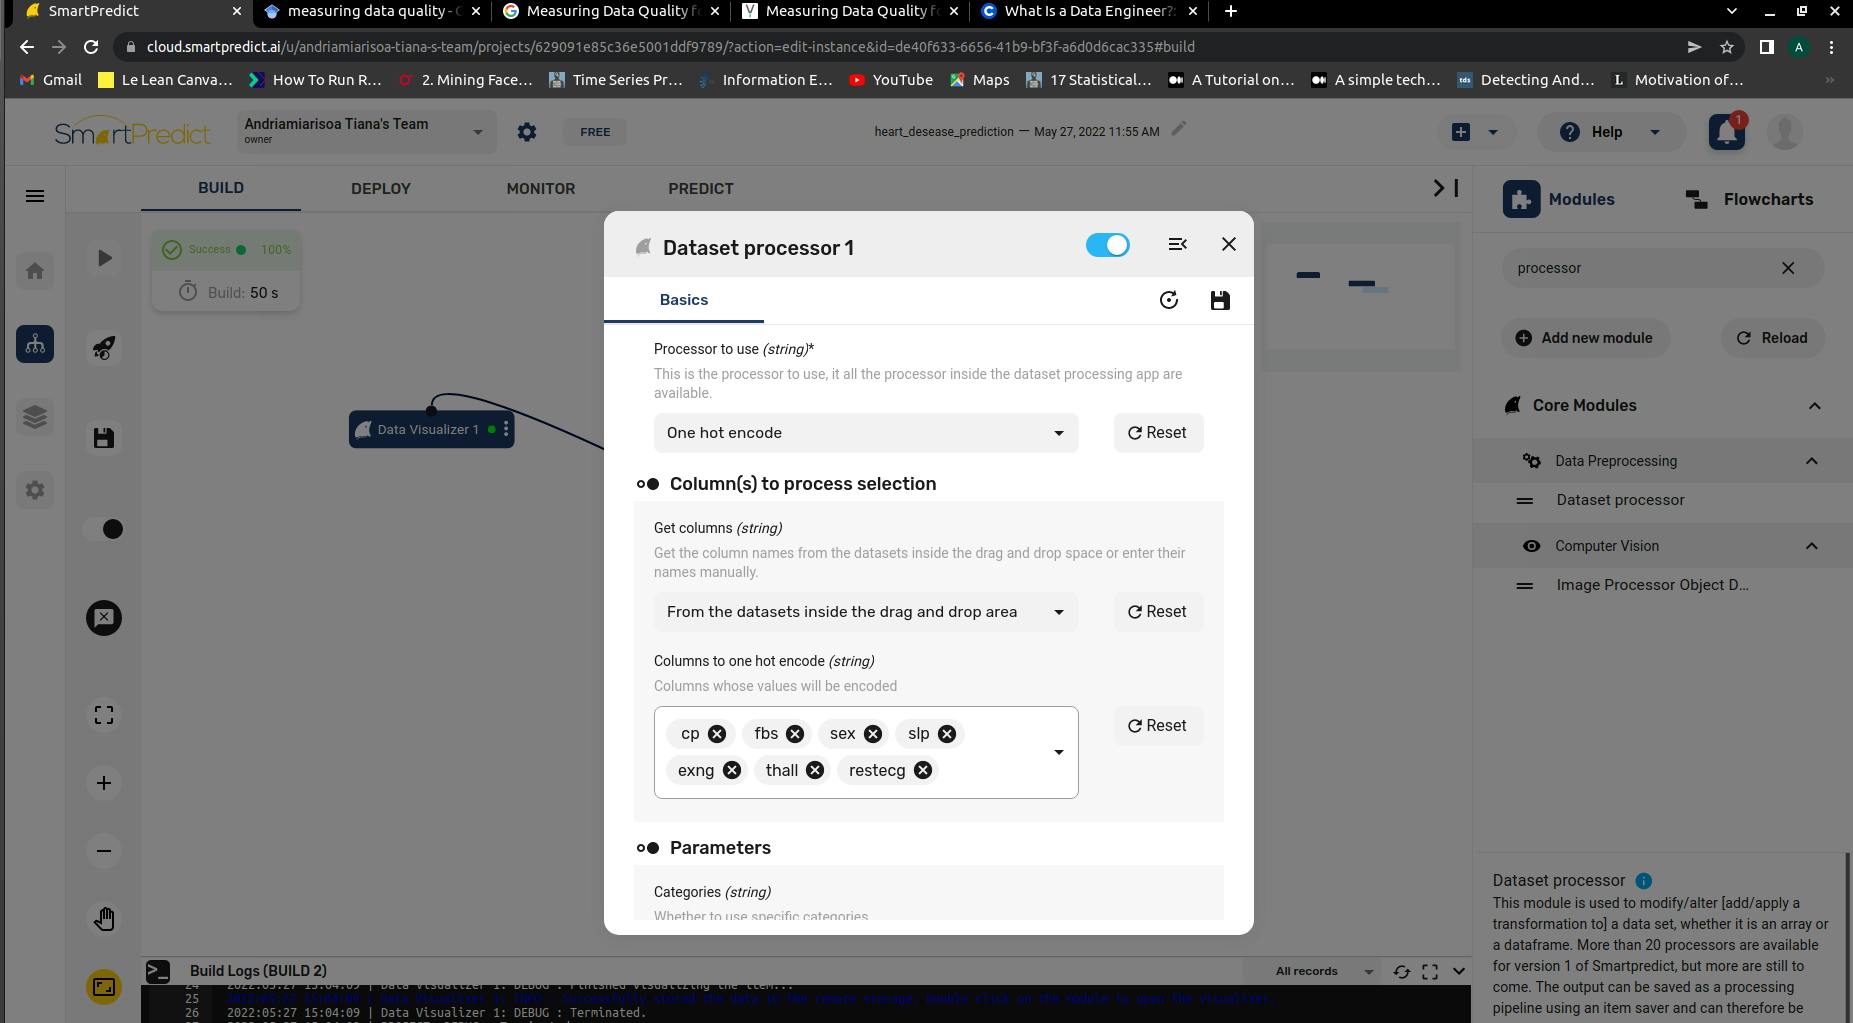Clear the processor search field

1788,268
